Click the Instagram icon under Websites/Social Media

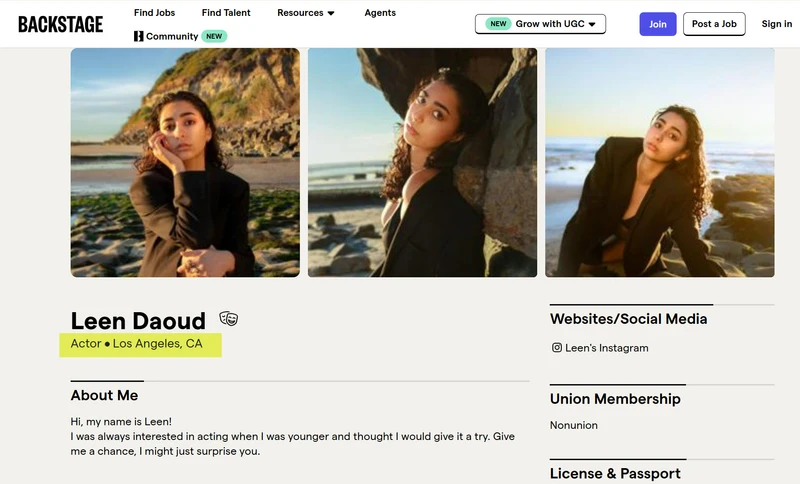(x=557, y=348)
